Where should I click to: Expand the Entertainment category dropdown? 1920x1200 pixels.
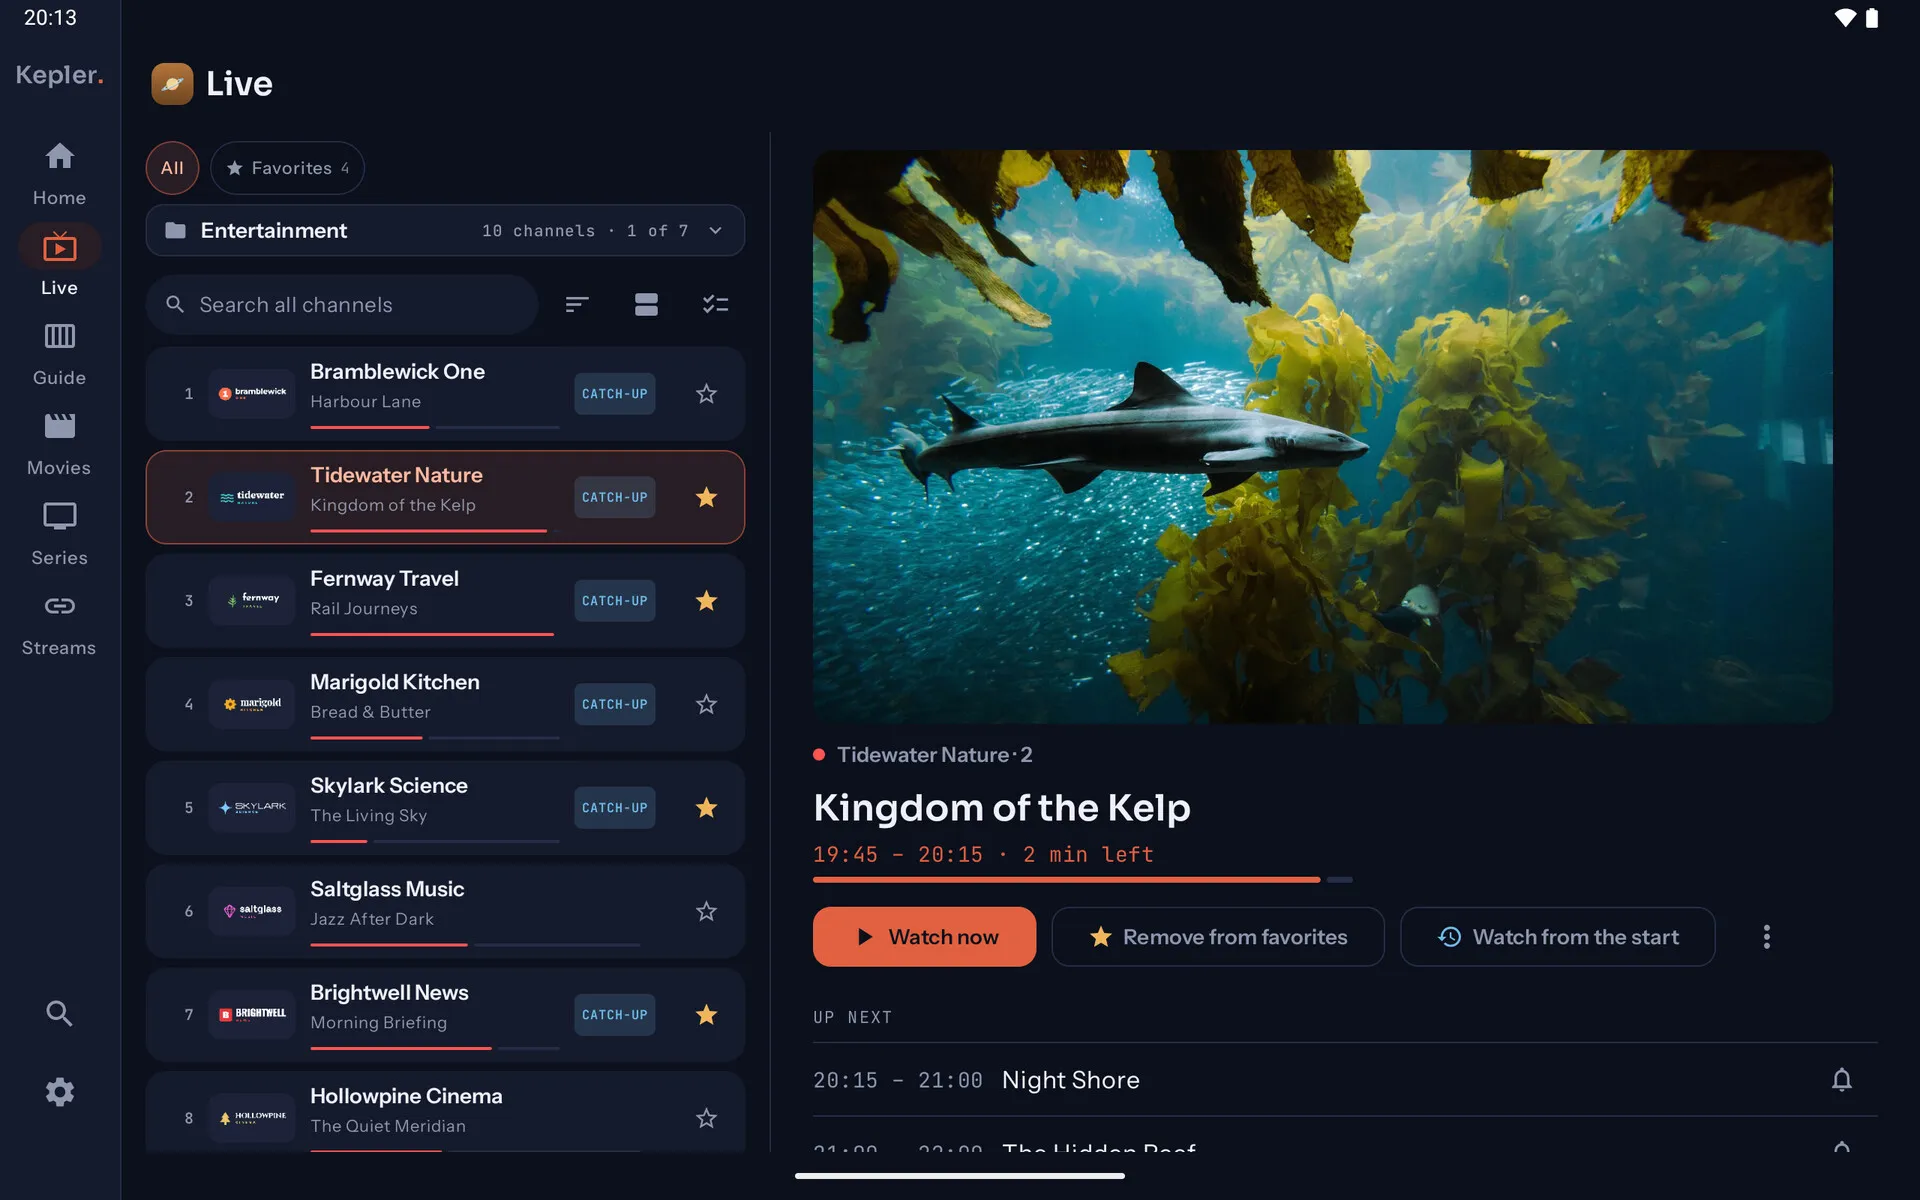[445, 231]
